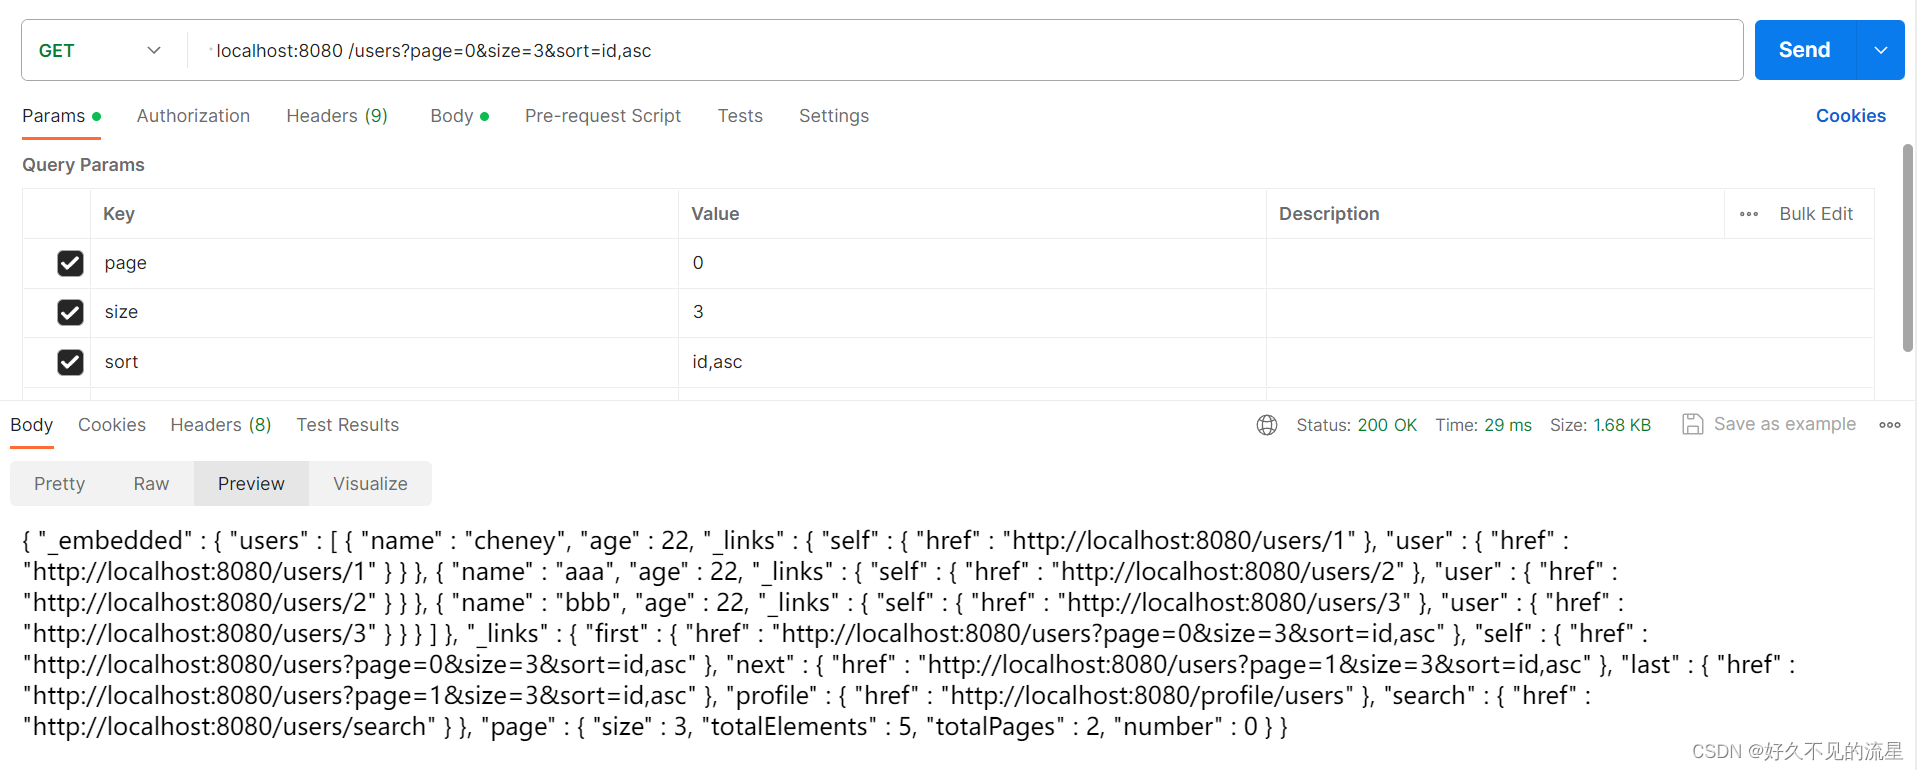
Task: Open the Settings tab
Action: [834, 116]
